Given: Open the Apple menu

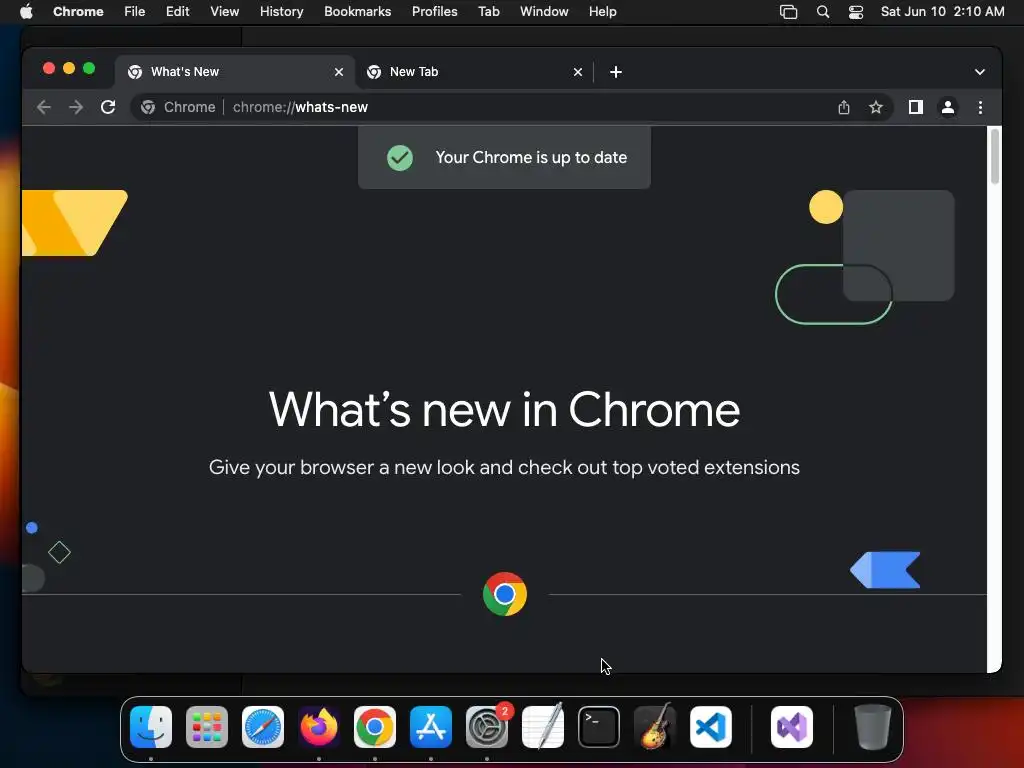Looking at the screenshot, I should pyautogui.click(x=26, y=12).
